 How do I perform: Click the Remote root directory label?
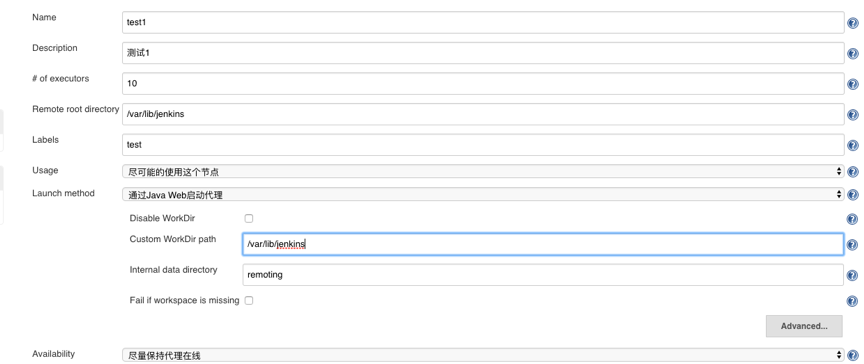click(76, 109)
